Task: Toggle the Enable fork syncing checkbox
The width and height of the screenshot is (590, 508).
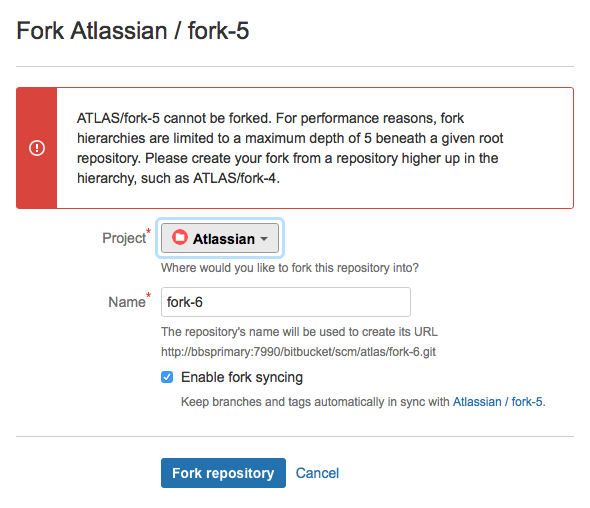Action: point(167,377)
